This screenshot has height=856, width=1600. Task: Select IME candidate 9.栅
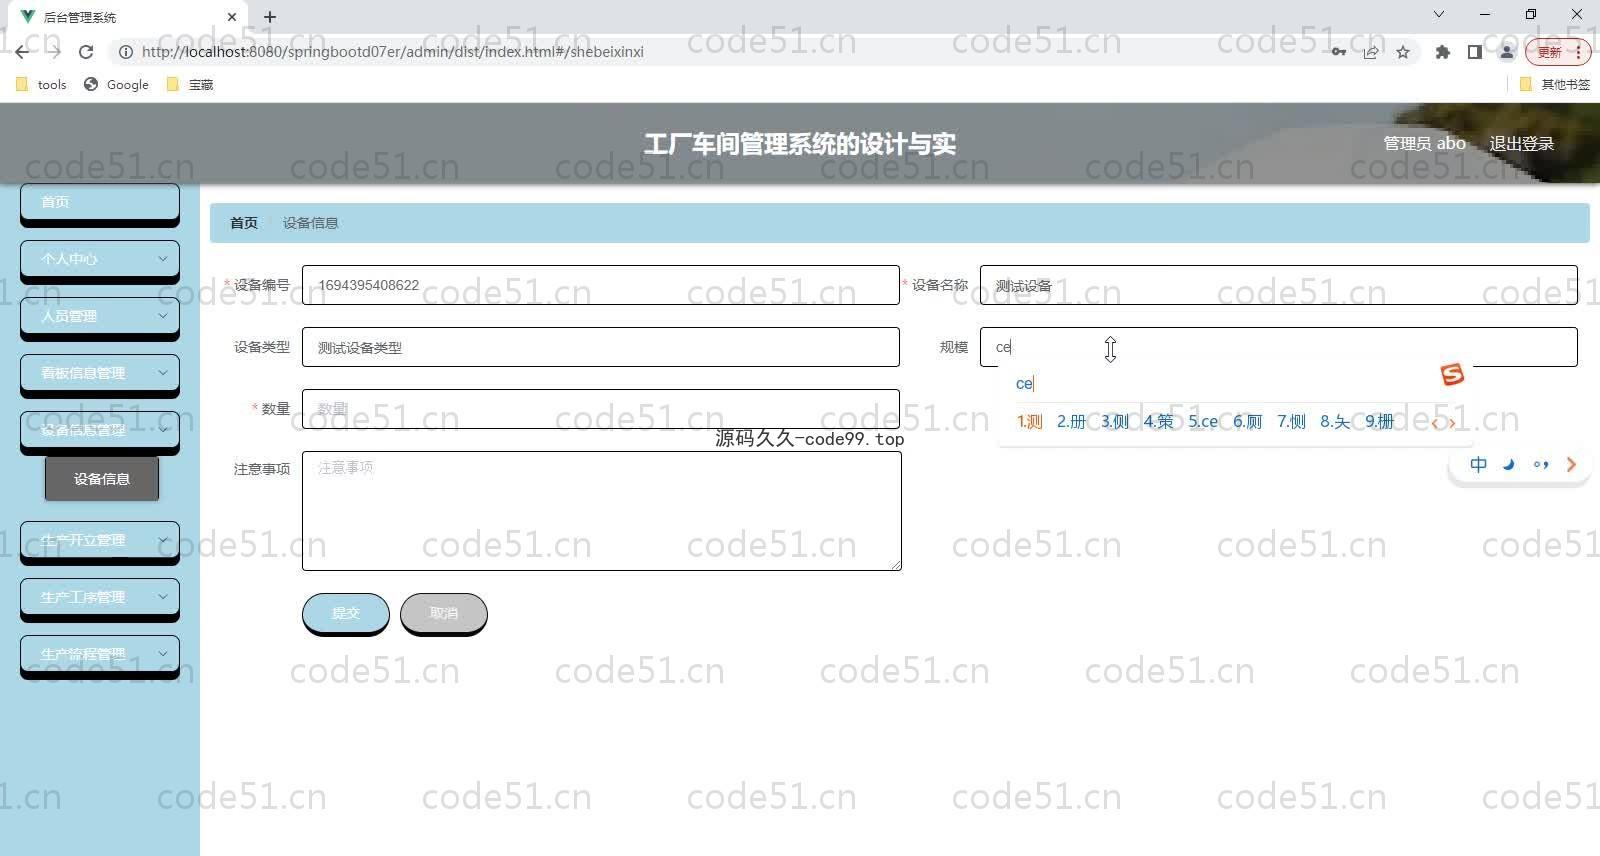pyautogui.click(x=1379, y=422)
